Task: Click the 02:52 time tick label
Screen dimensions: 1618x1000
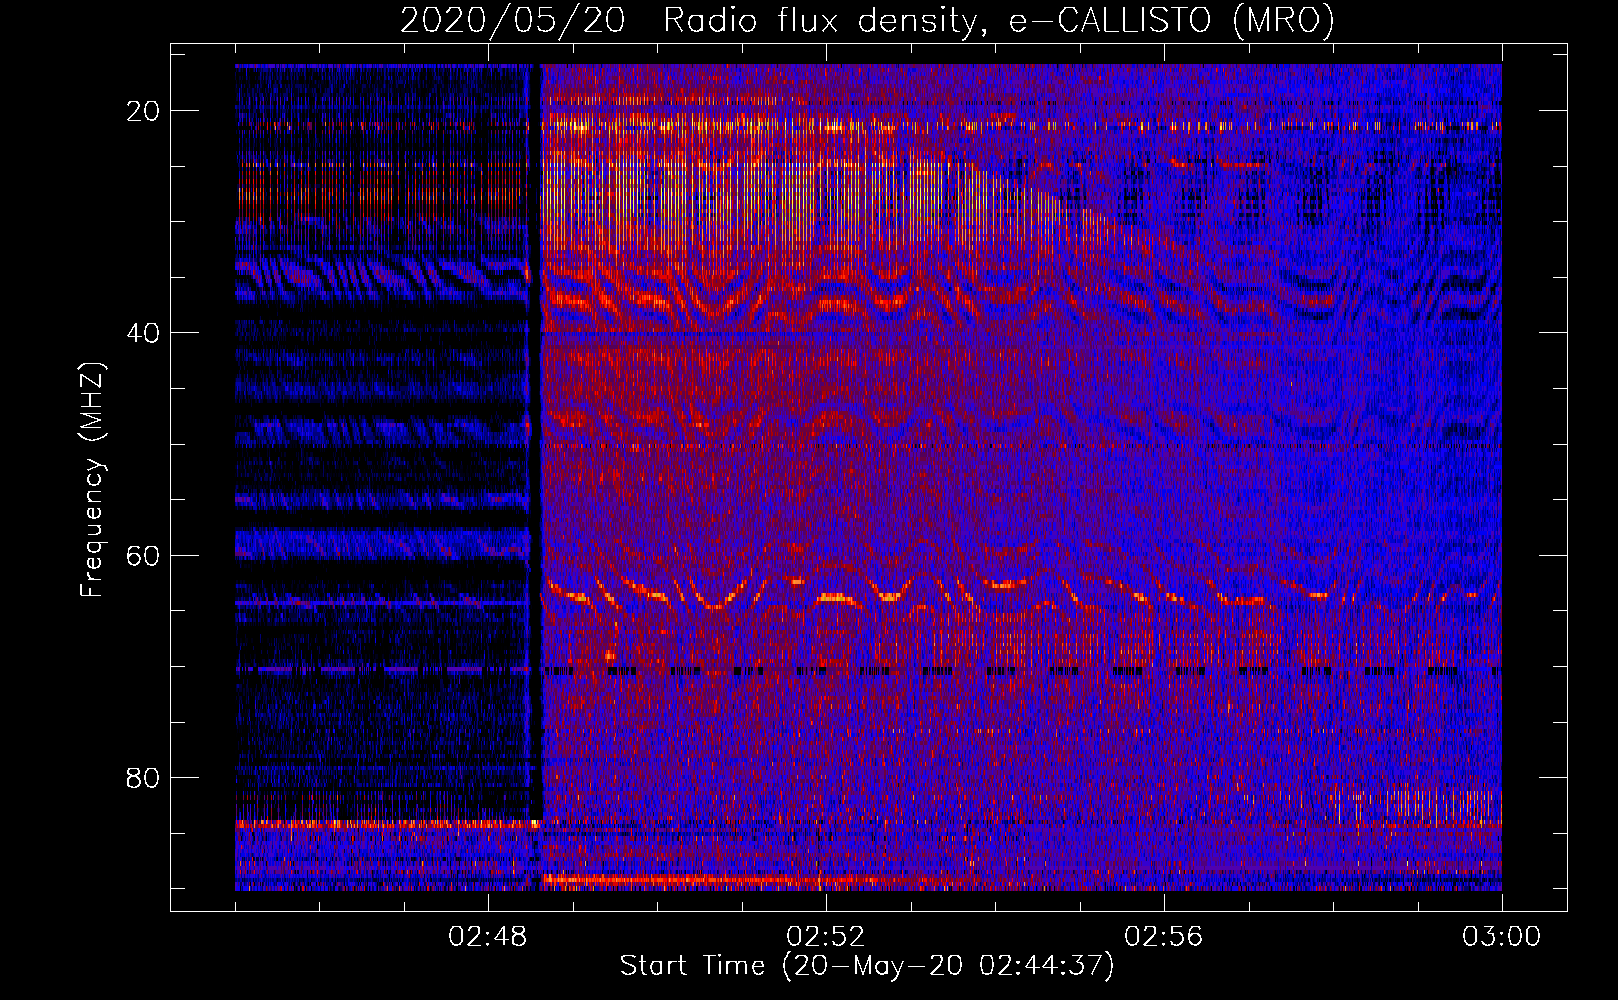Action: click(826, 937)
